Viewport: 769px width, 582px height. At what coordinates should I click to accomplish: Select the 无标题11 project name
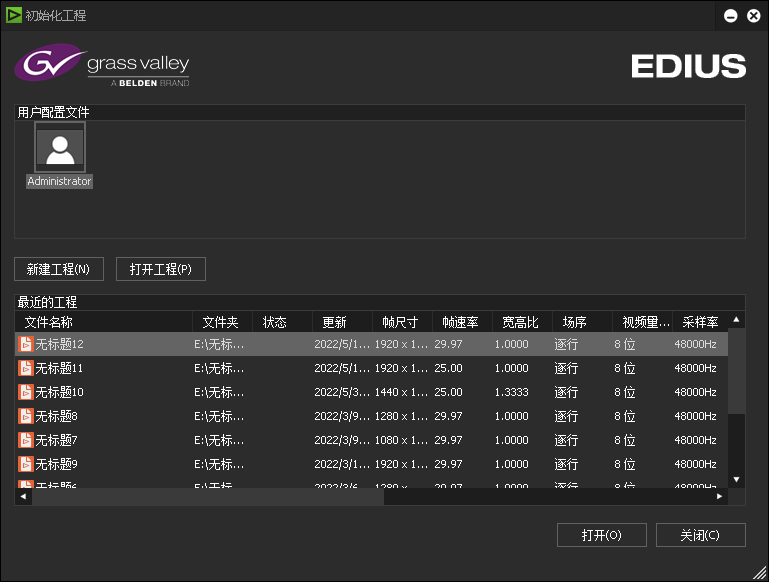click(59, 368)
